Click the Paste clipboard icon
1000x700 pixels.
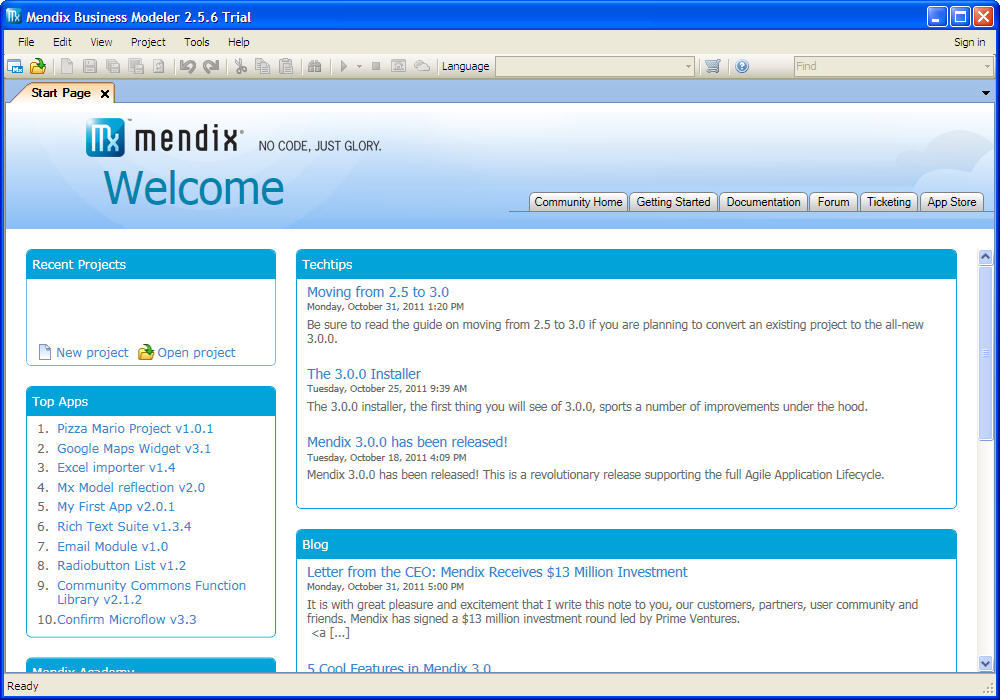click(286, 66)
